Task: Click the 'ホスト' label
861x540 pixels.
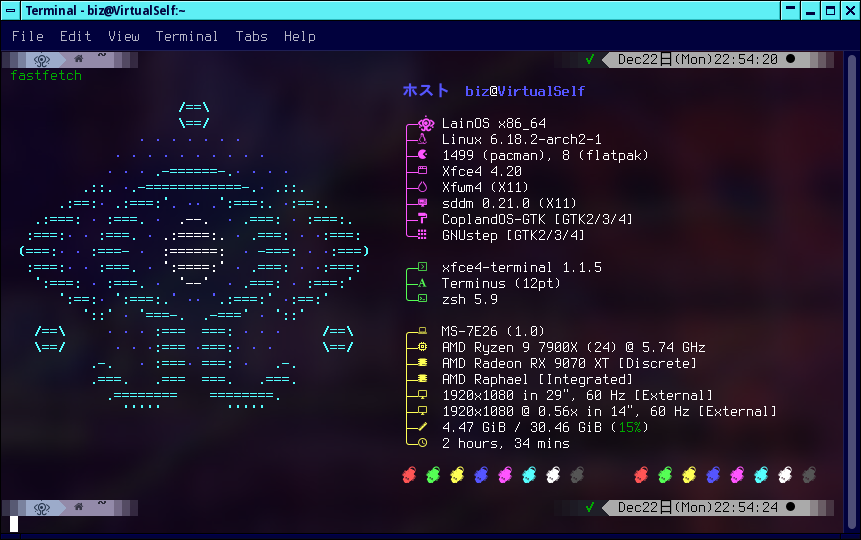Action: click(x=426, y=91)
